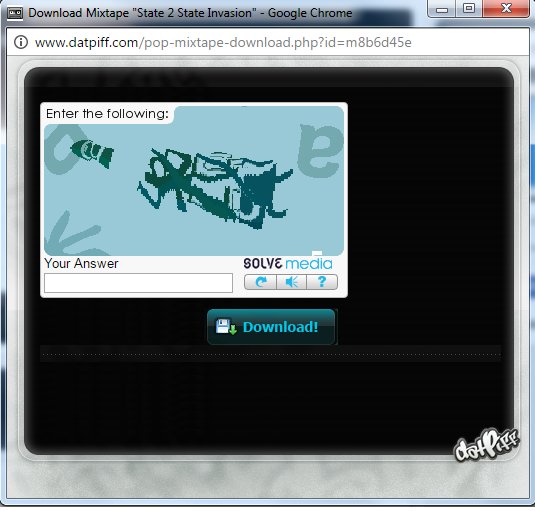This screenshot has height=511, width=535.
Task: Maximize the Chrome popup window
Action: pyautogui.click(x=469, y=9)
